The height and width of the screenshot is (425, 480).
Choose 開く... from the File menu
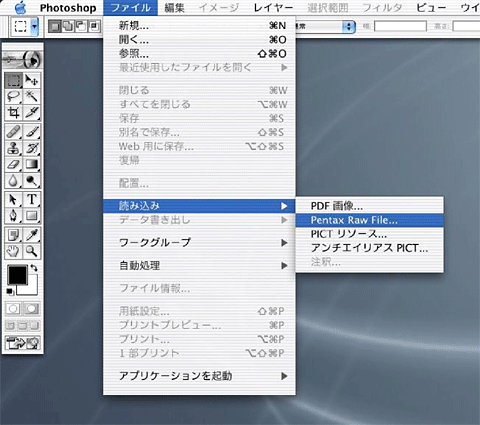199,40
